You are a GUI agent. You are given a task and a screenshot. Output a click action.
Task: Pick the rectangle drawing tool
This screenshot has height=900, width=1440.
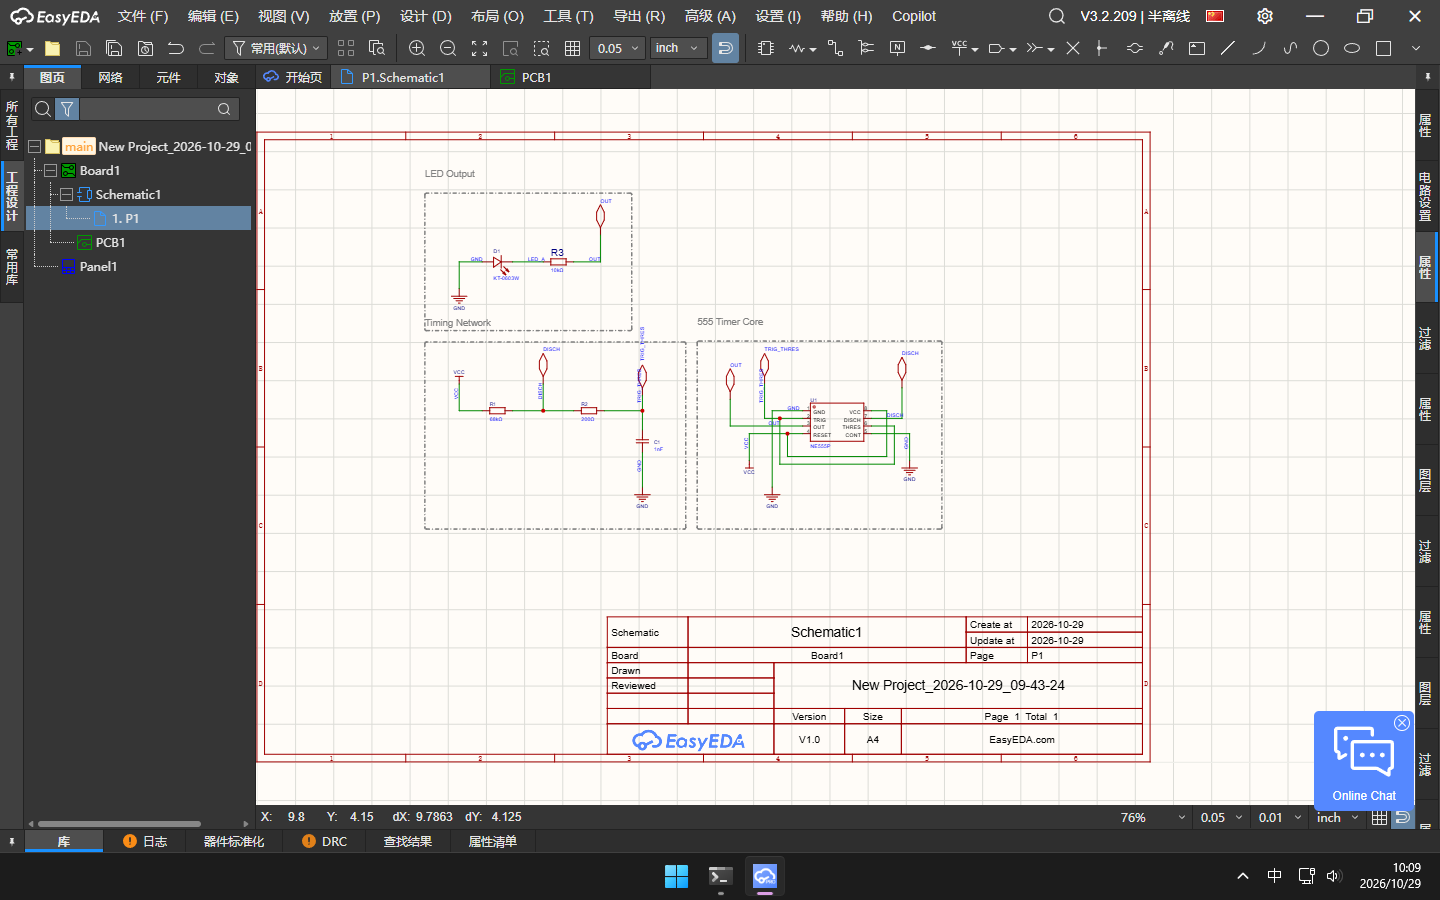1384,48
